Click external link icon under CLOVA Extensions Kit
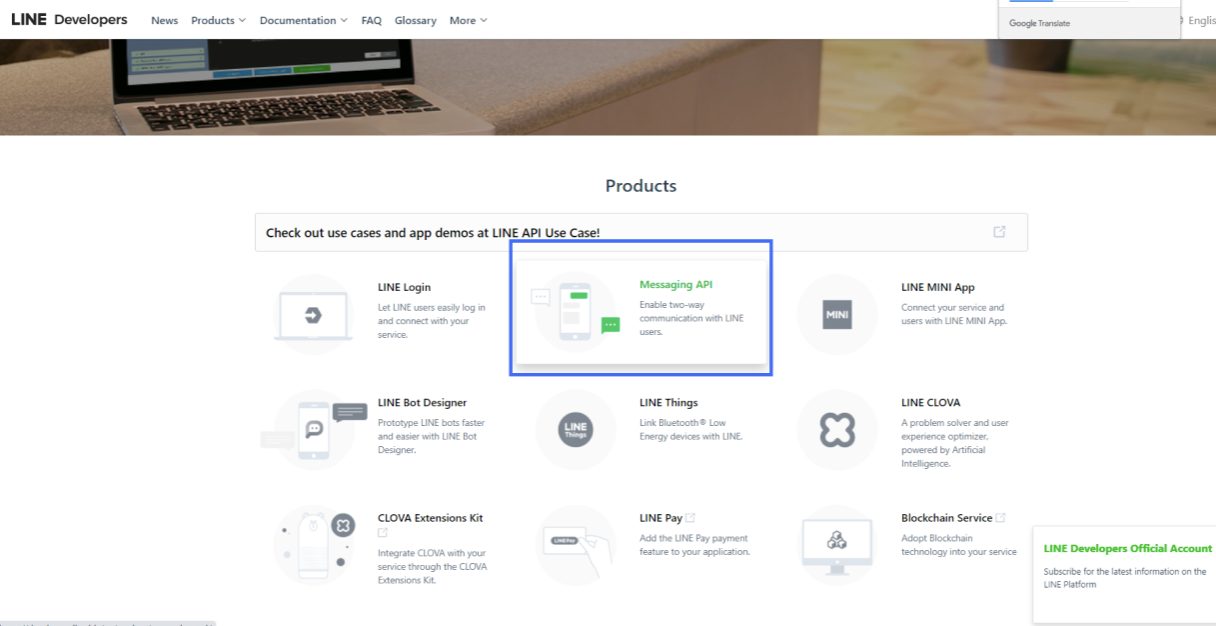The image size is (1216, 626). click(383, 533)
